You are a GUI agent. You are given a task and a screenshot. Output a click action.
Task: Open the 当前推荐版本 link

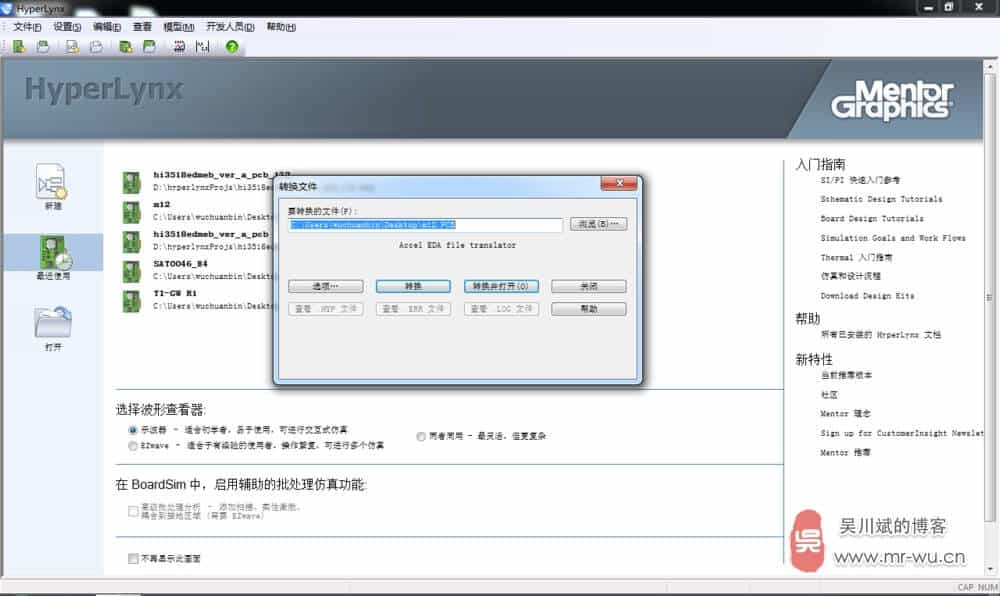(846, 375)
